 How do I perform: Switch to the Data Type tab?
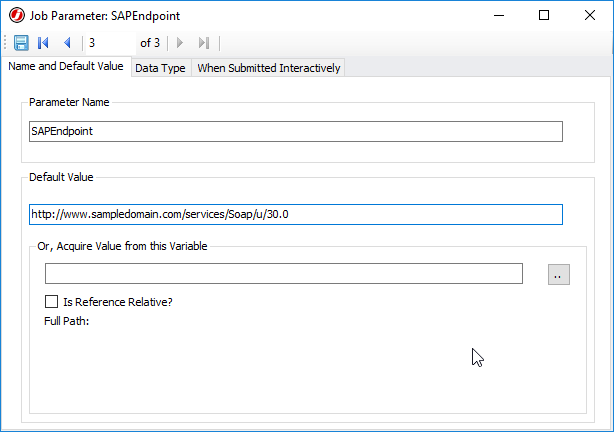tap(160, 68)
